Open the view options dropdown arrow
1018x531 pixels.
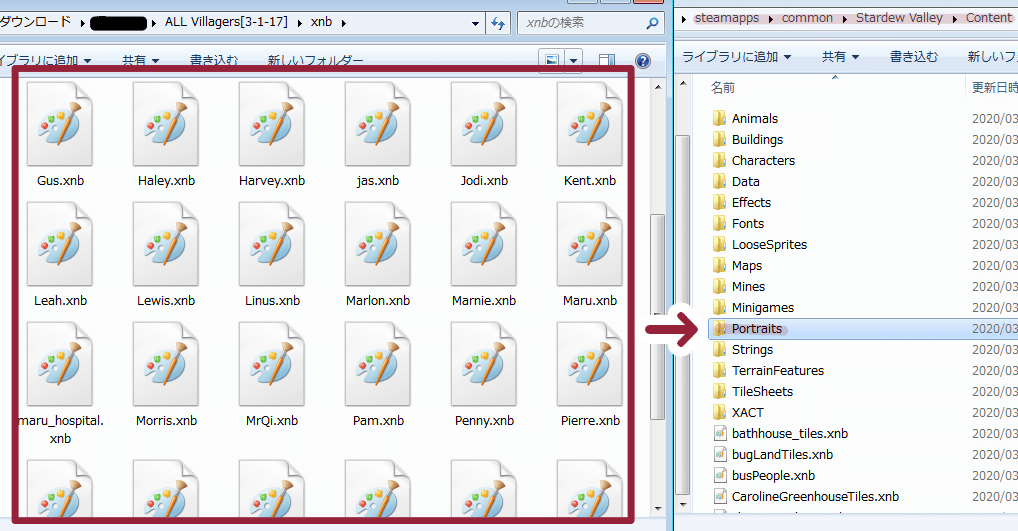pos(573,60)
